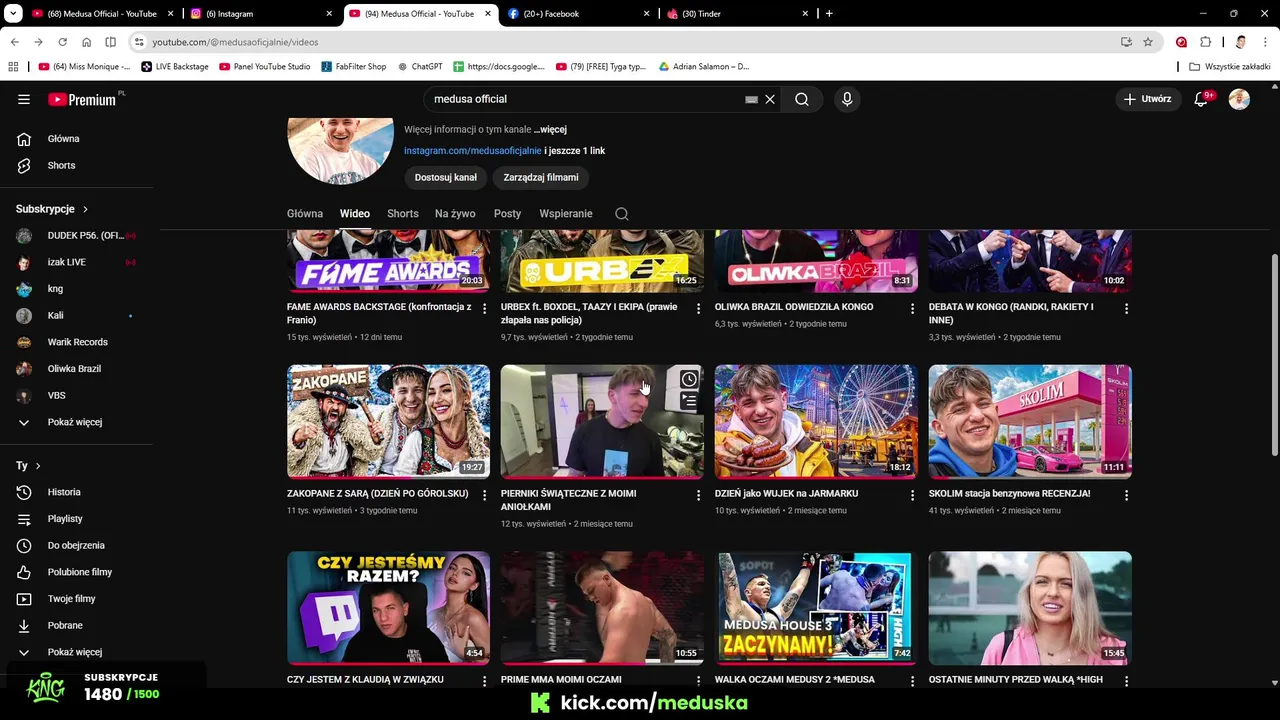Open options for DZIEŃ jako WUJEK video

[x=913, y=495]
